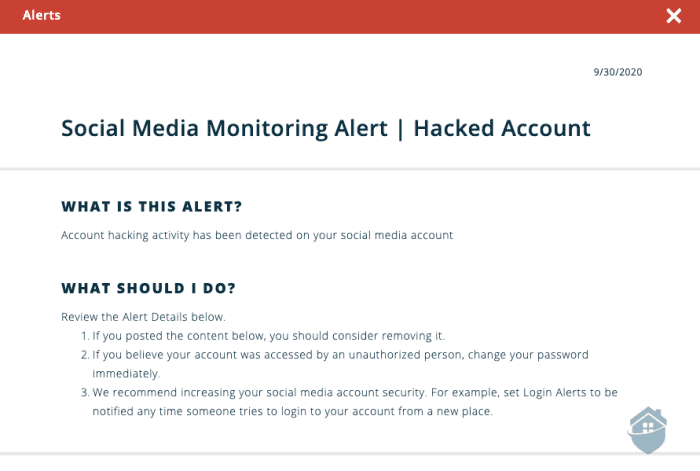Viewport: 700px width, 471px height.
Task: Click the empty middle of the red header bar
Action: pyautogui.click(x=350, y=16)
